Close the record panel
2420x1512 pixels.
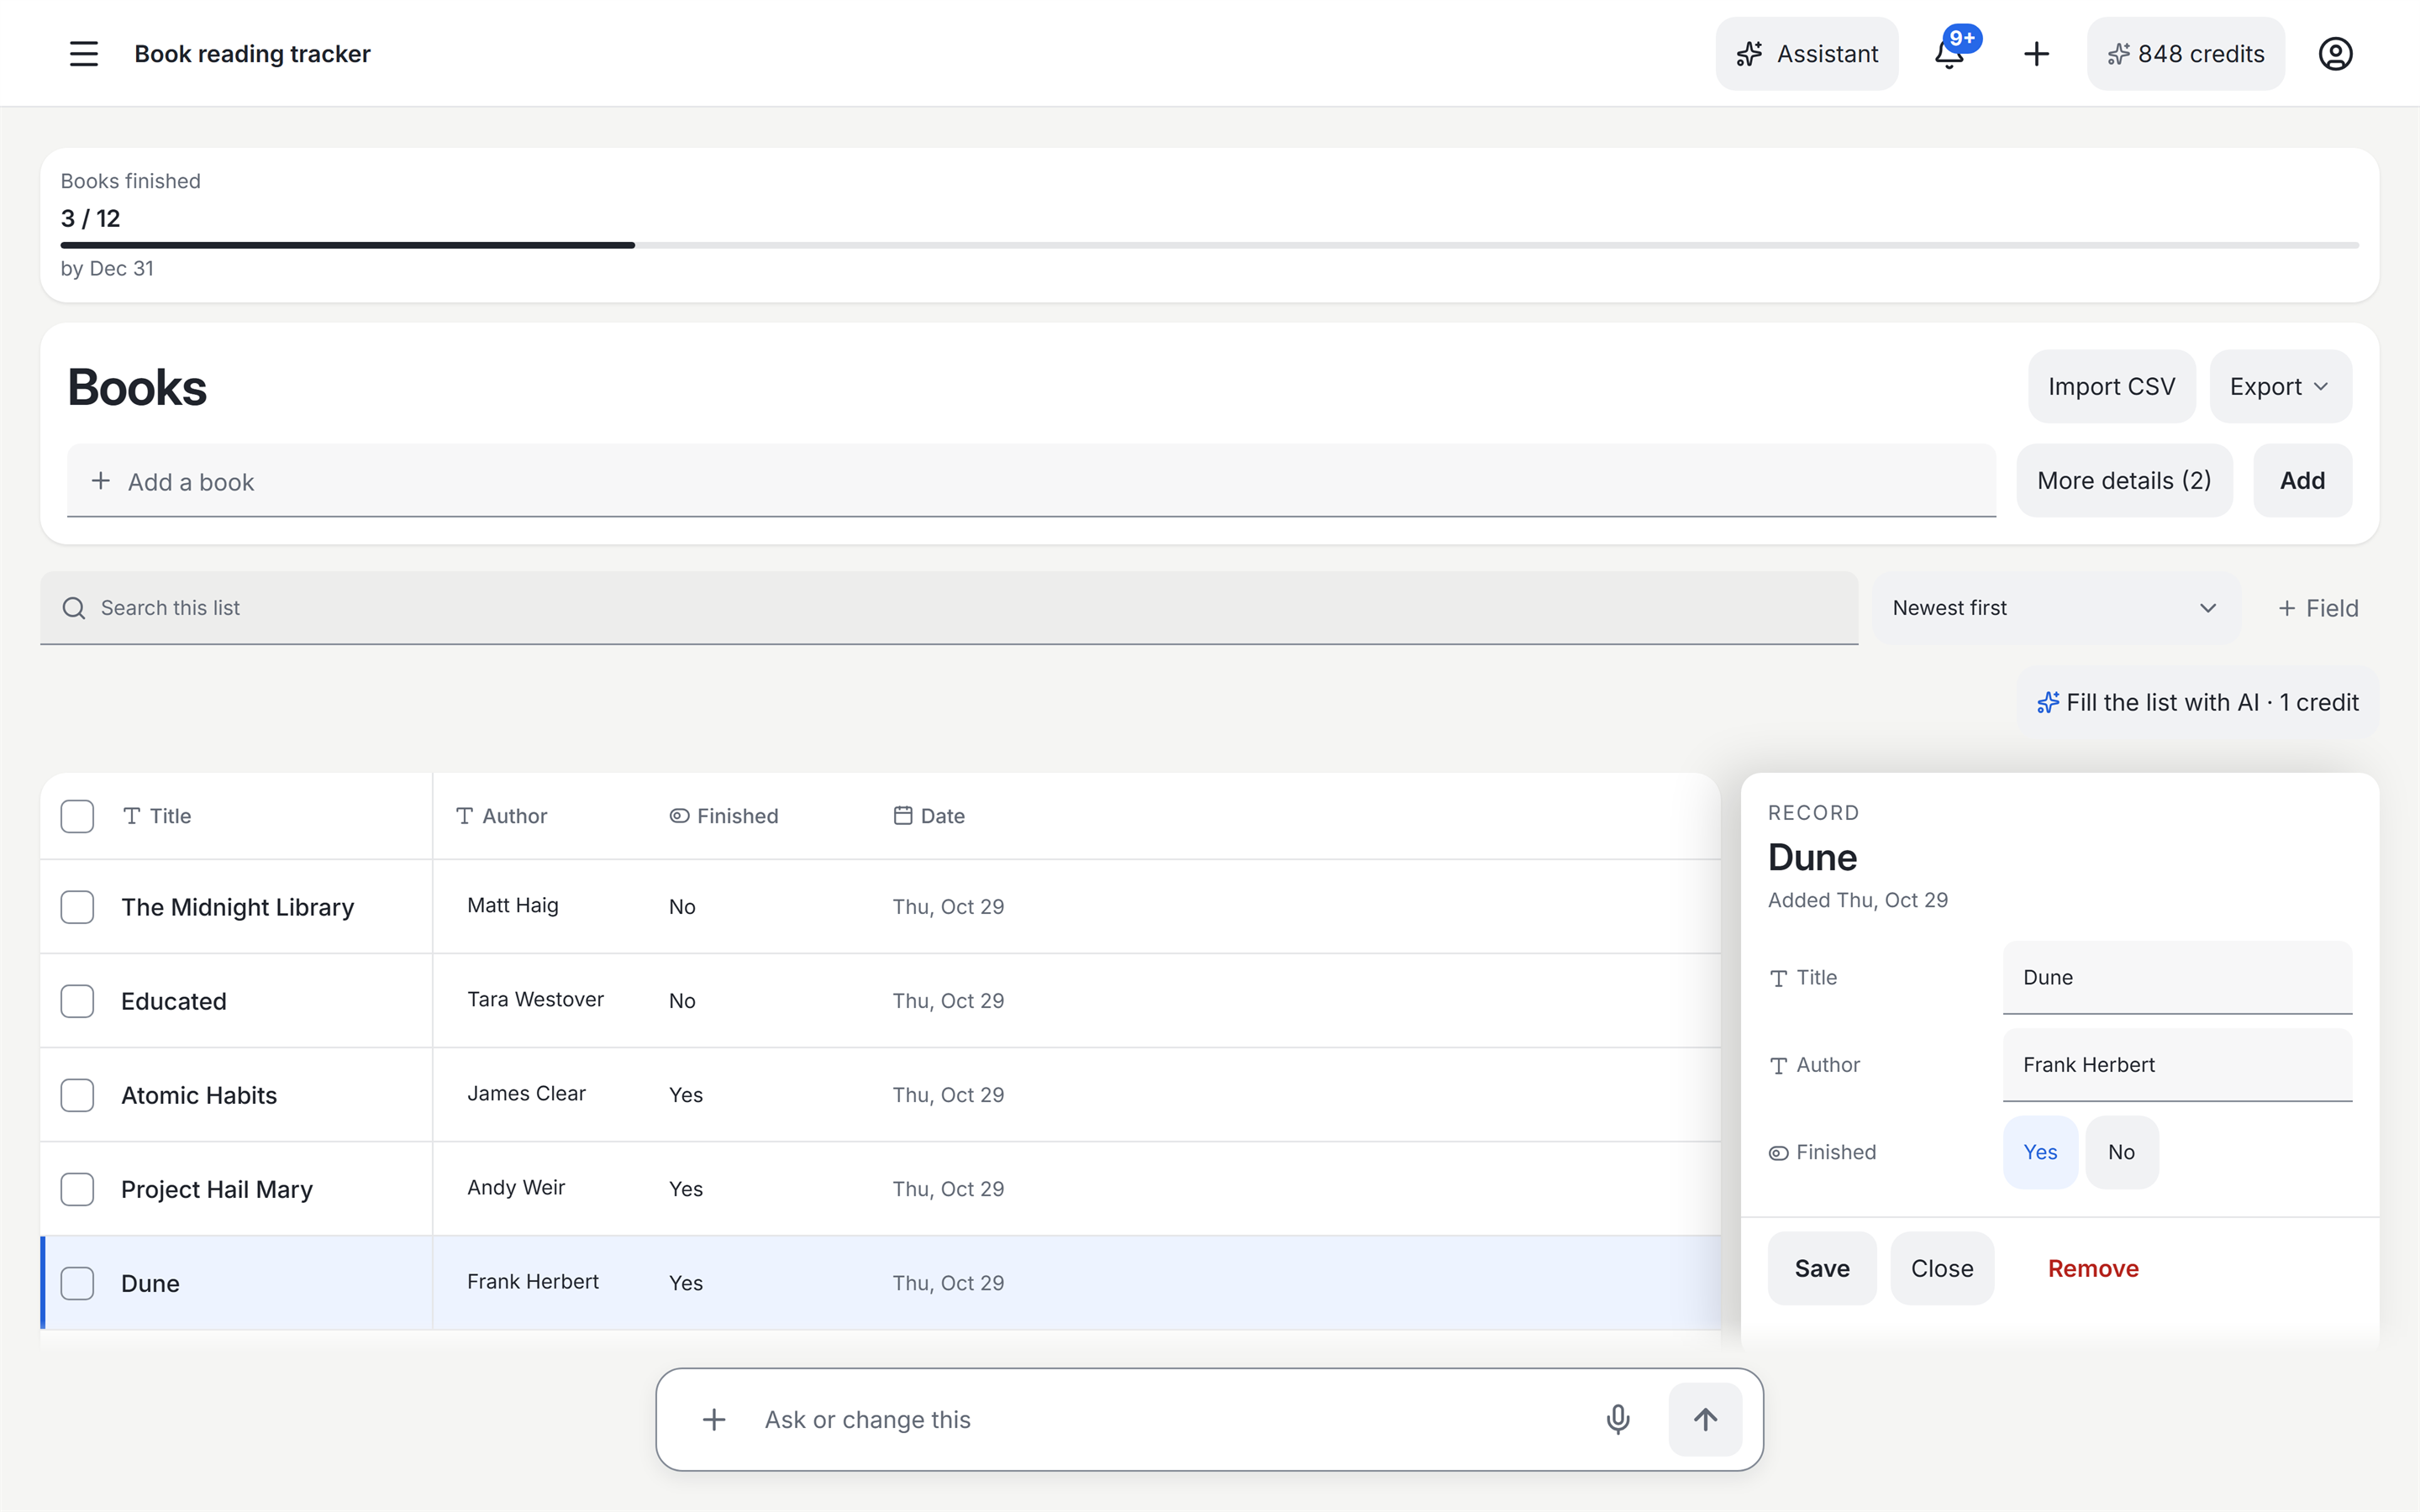coord(1942,1268)
